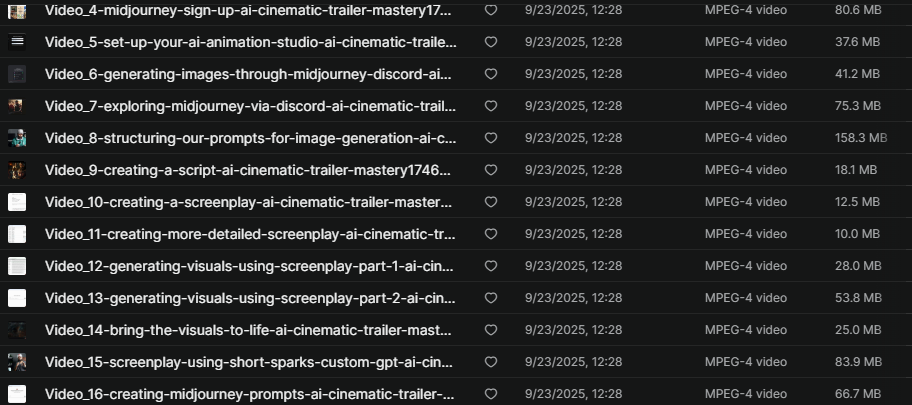
Task: Click MPEG-4 video type in Video_12 row
Action: (x=746, y=266)
